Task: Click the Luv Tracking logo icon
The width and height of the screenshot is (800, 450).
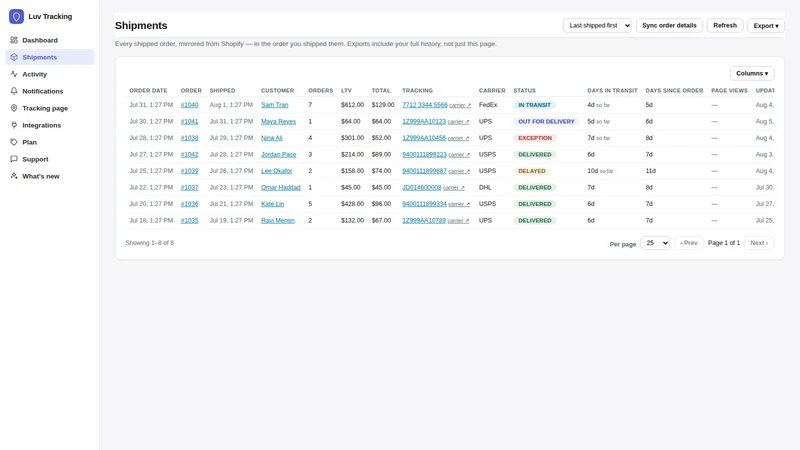Action: click(x=16, y=16)
